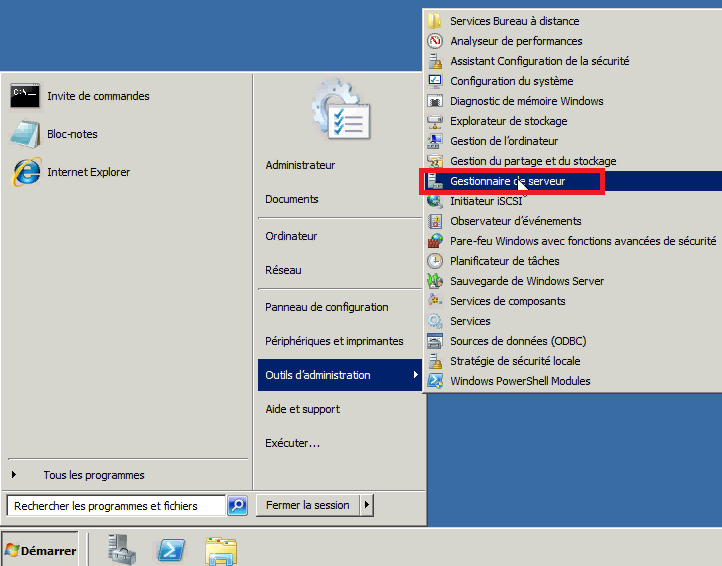Click the Bloc-notes label
The width and height of the screenshot is (722, 566).
[72, 134]
